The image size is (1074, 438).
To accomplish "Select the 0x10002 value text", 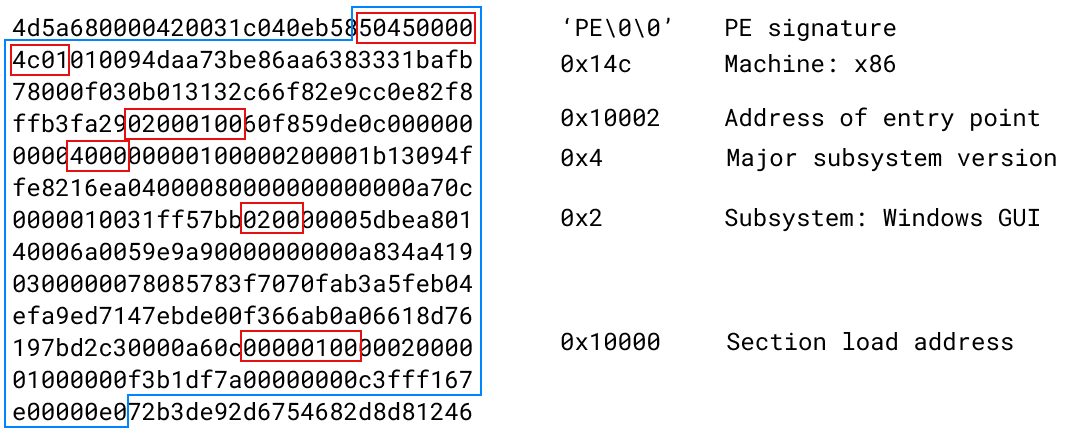I will point(610,119).
